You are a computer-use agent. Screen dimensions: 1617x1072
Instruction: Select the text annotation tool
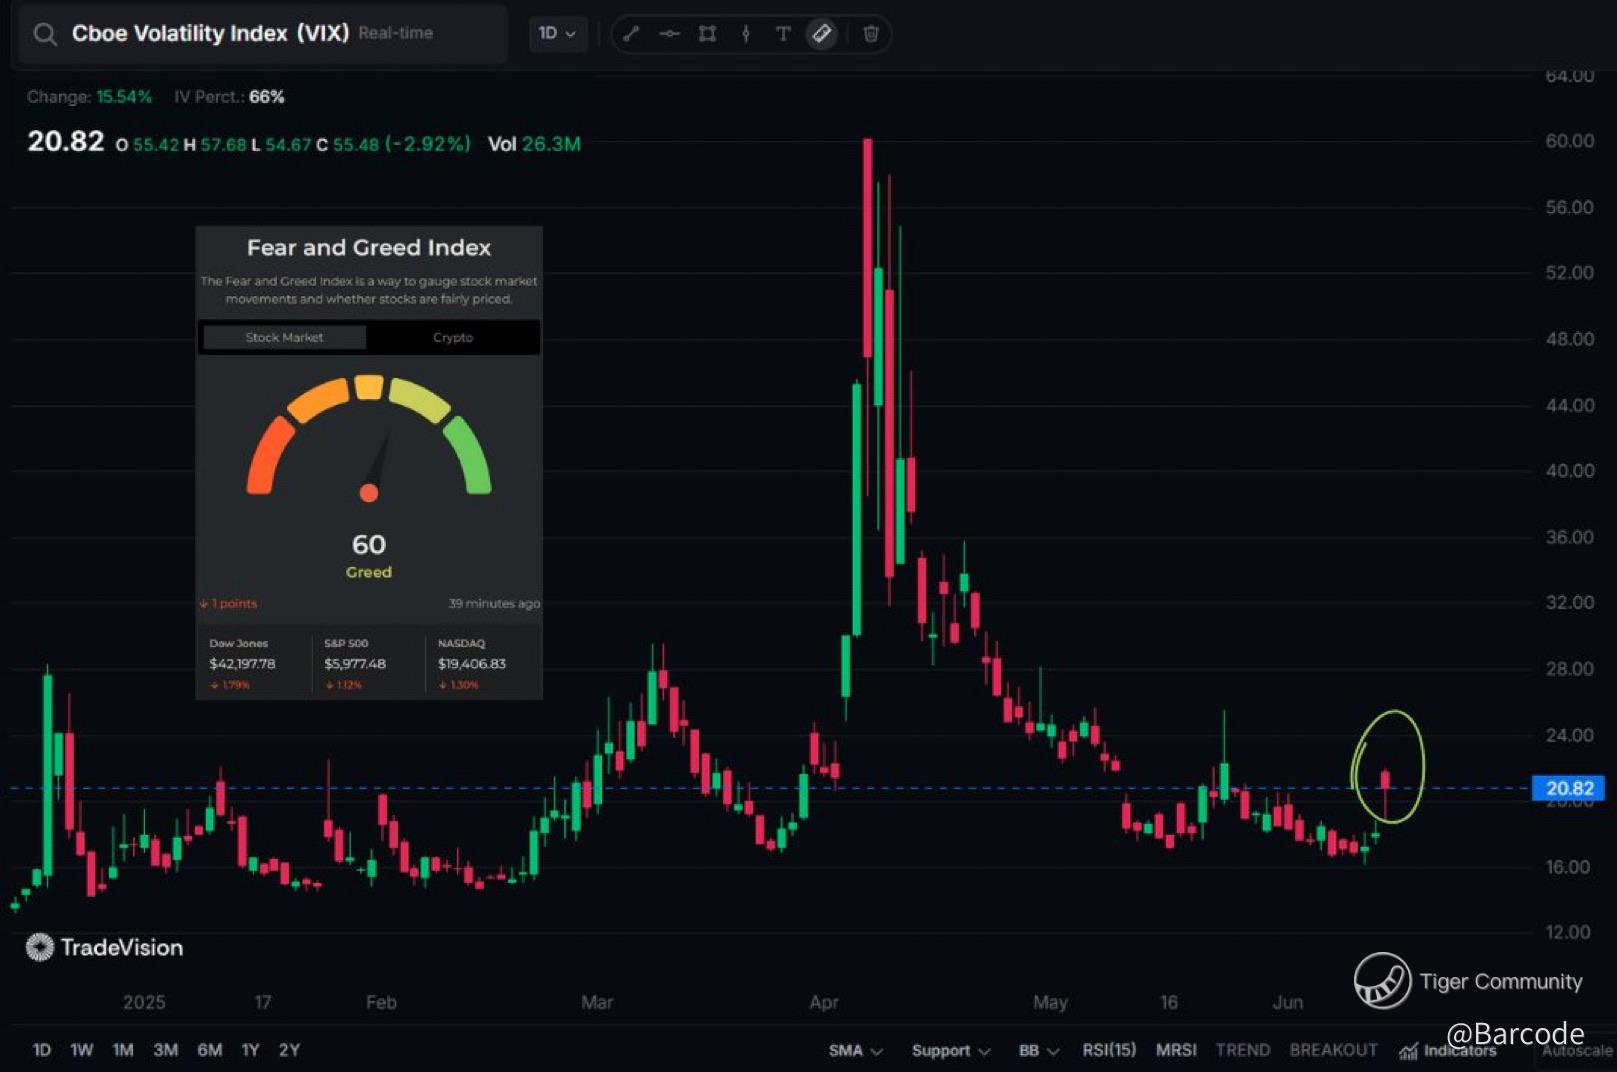pyautogui.click(x=783, y=34)
